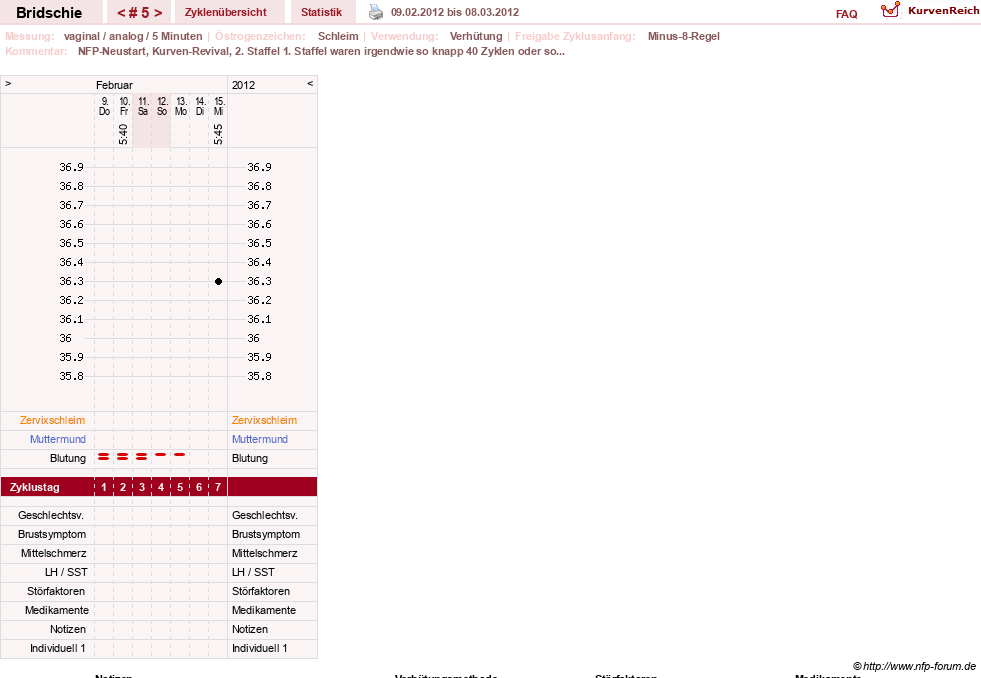
Task: Click the right Muttermund label
Action: point(260,439)
